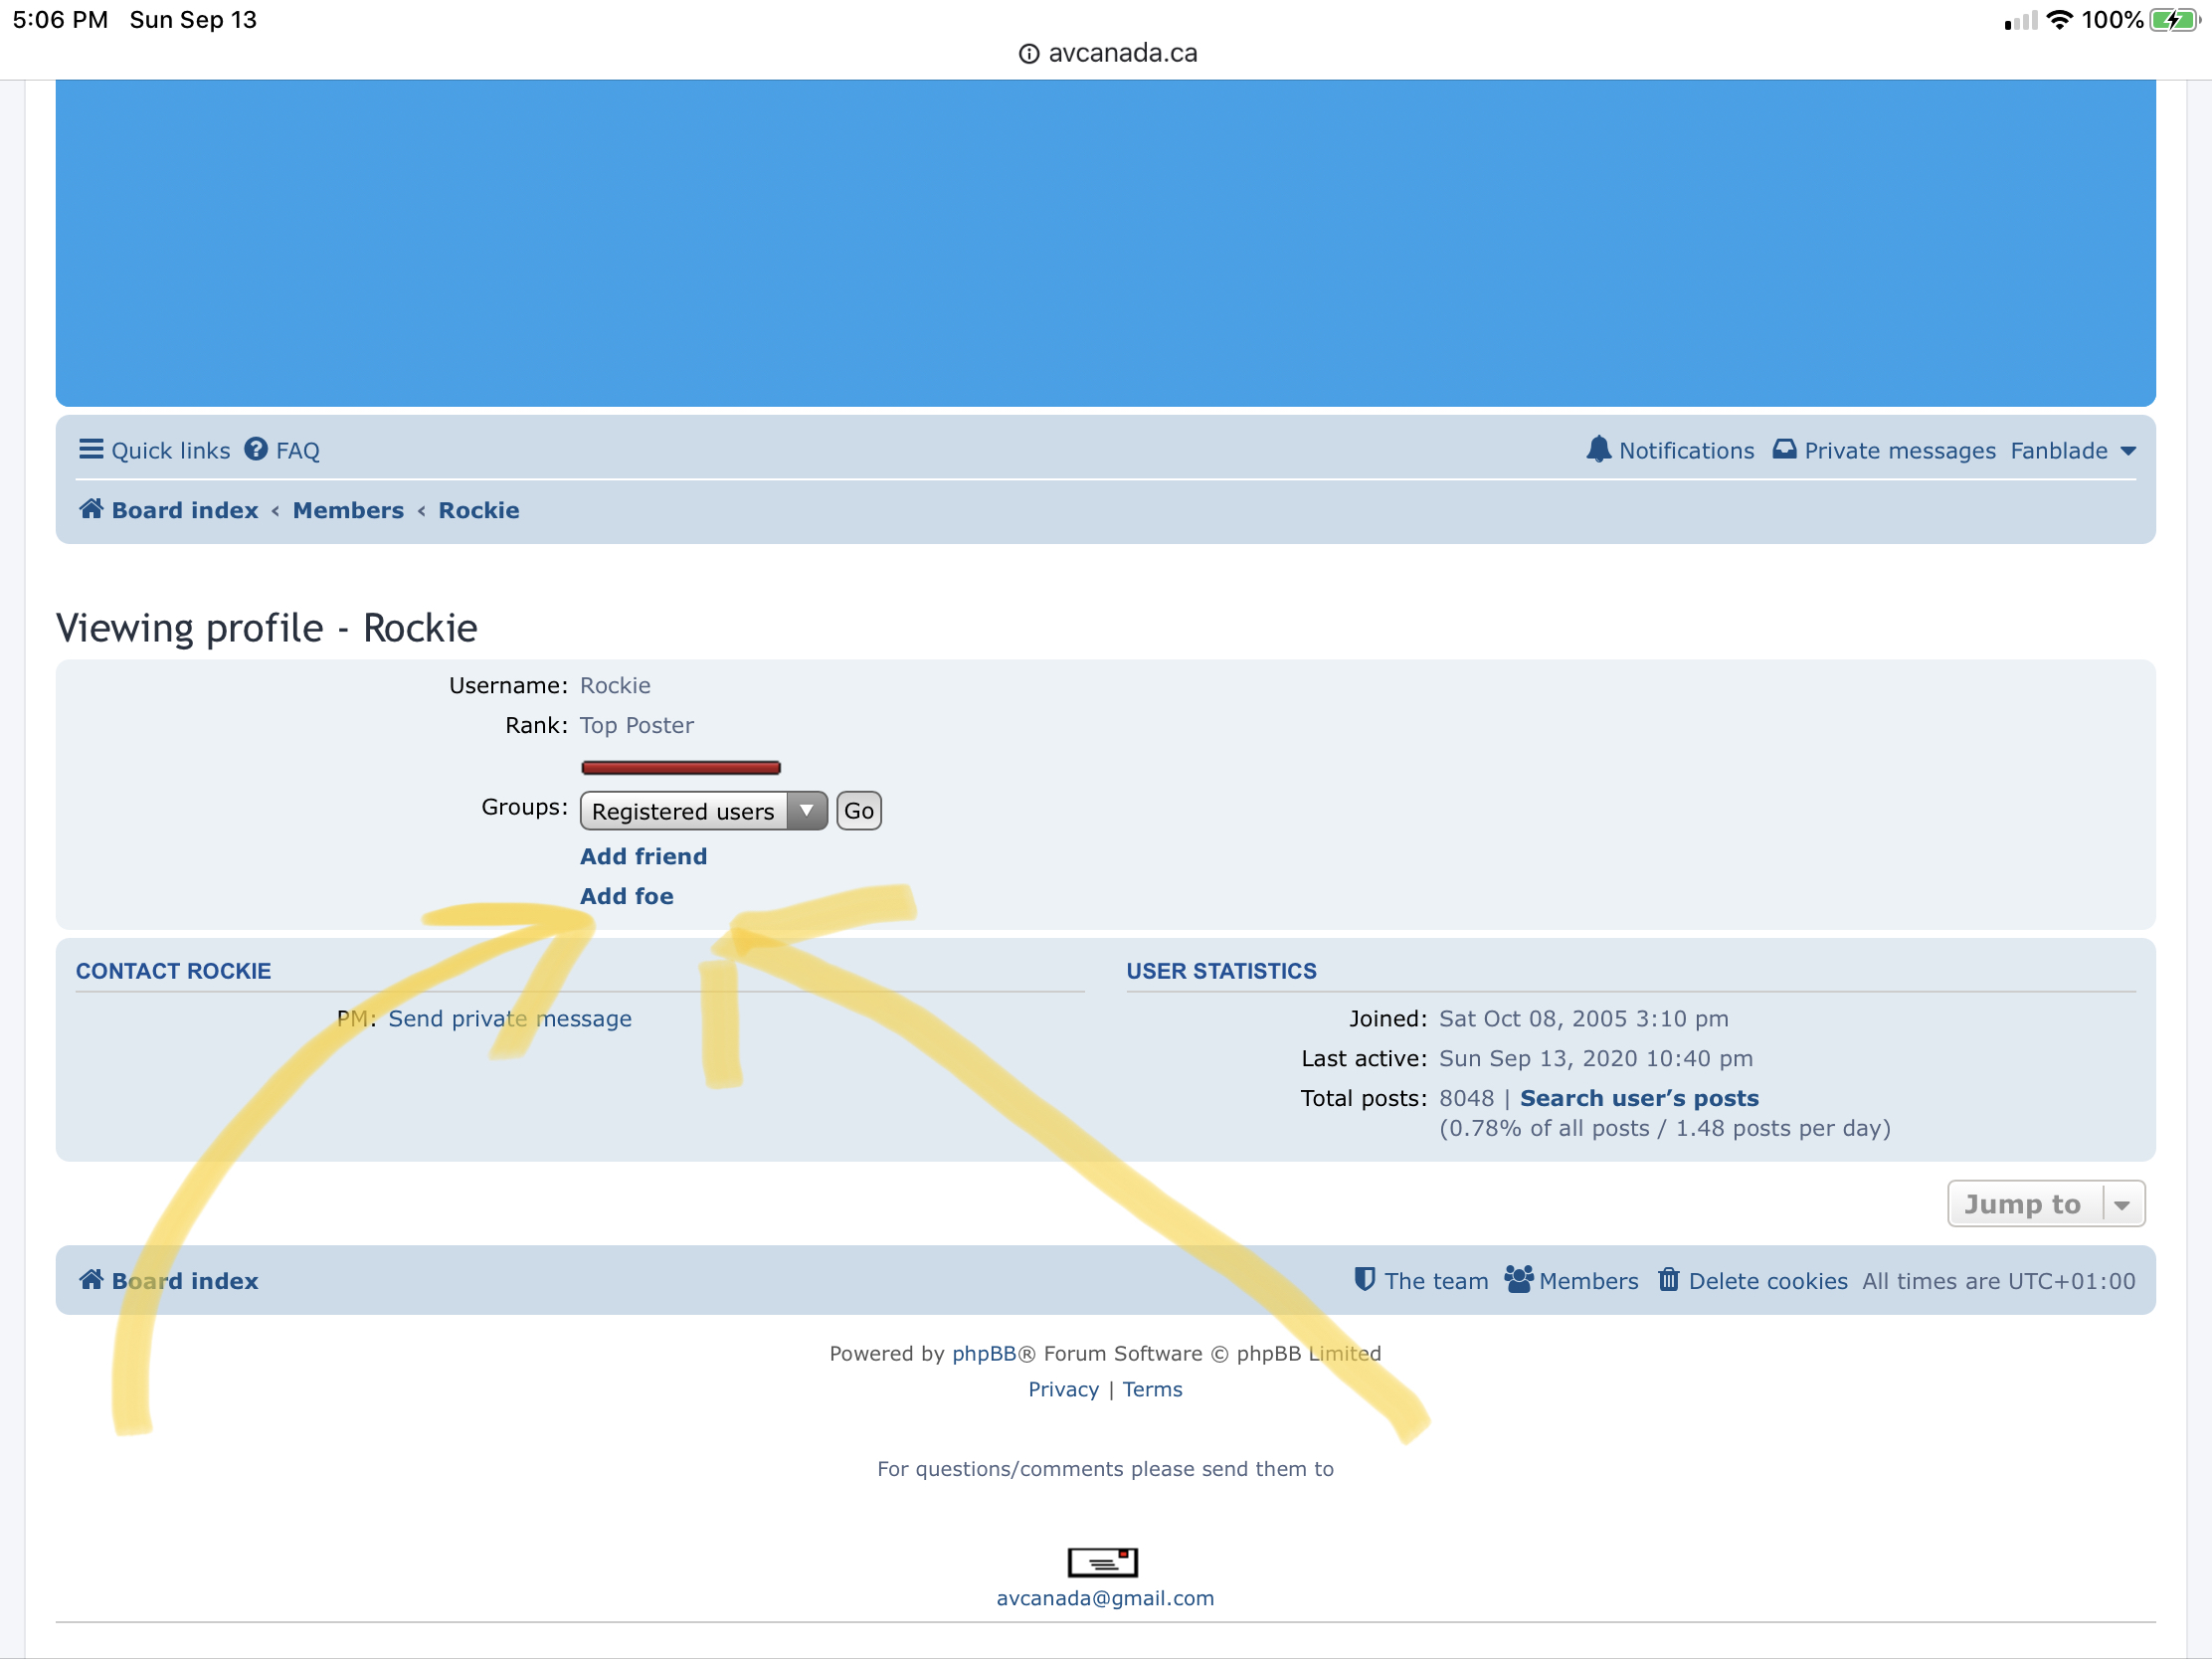Open the phpBB link
This screenshot has width=2212, height=1659.
pos(983,1353)
